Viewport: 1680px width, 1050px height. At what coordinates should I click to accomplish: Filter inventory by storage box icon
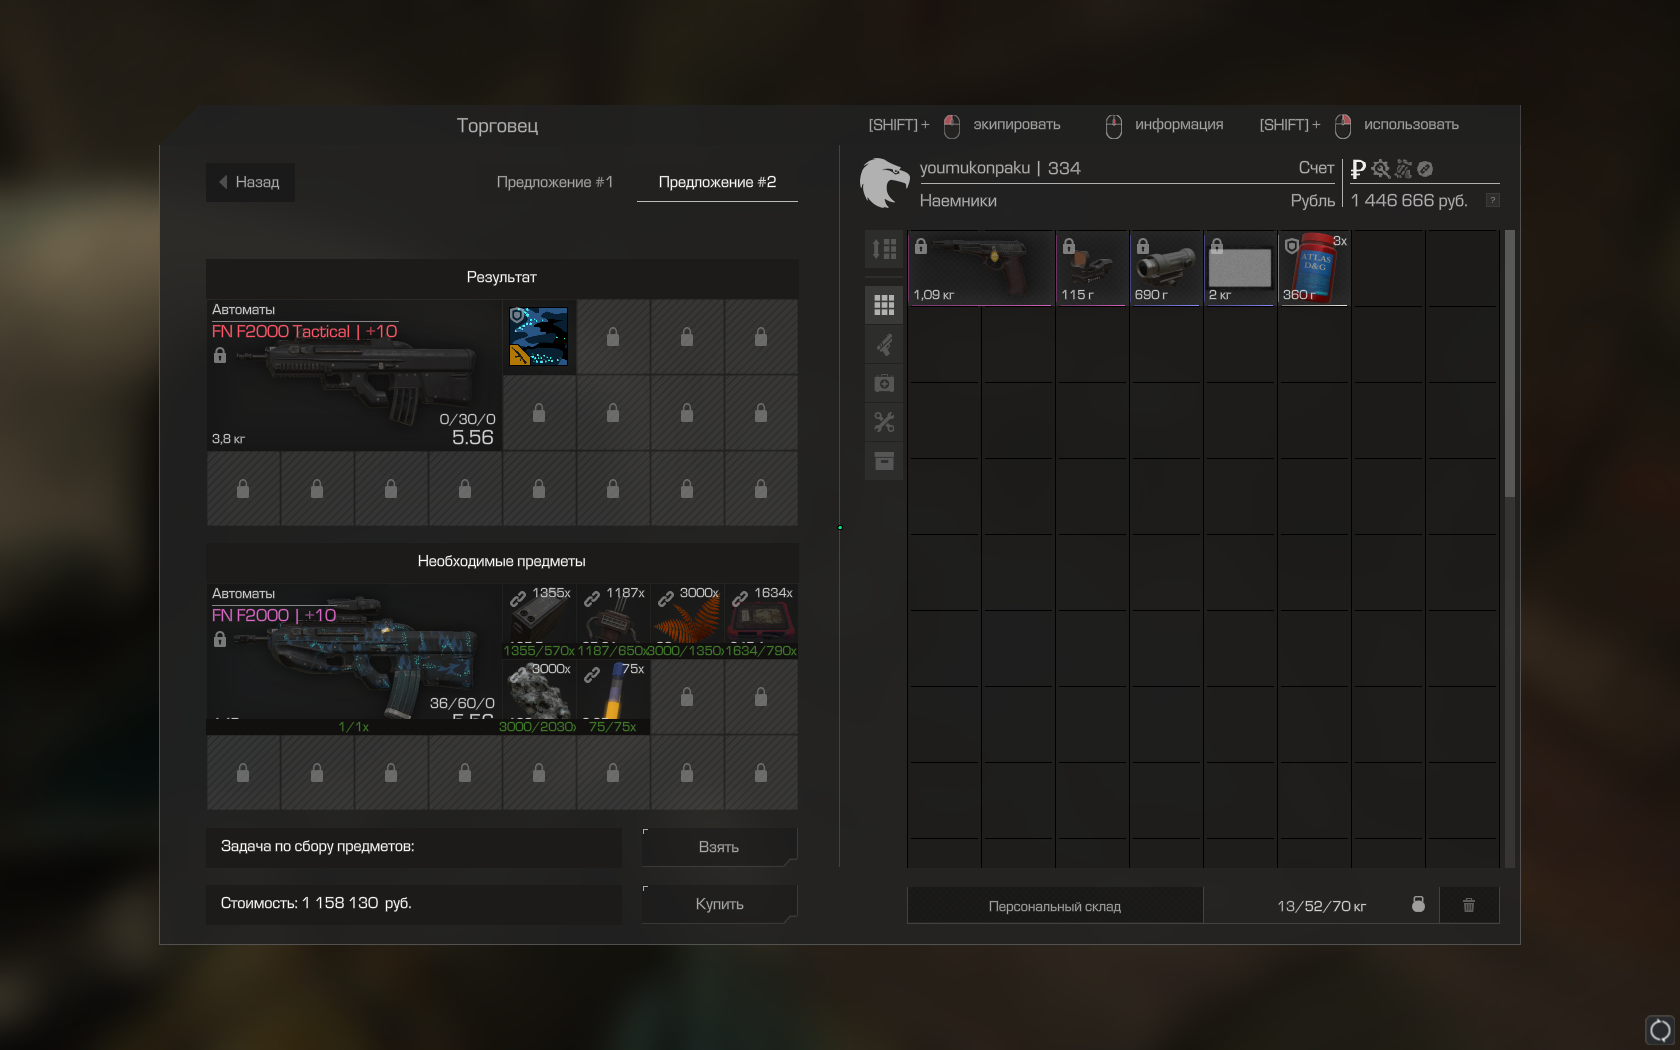pyautogui.click(x=884, y=461)
